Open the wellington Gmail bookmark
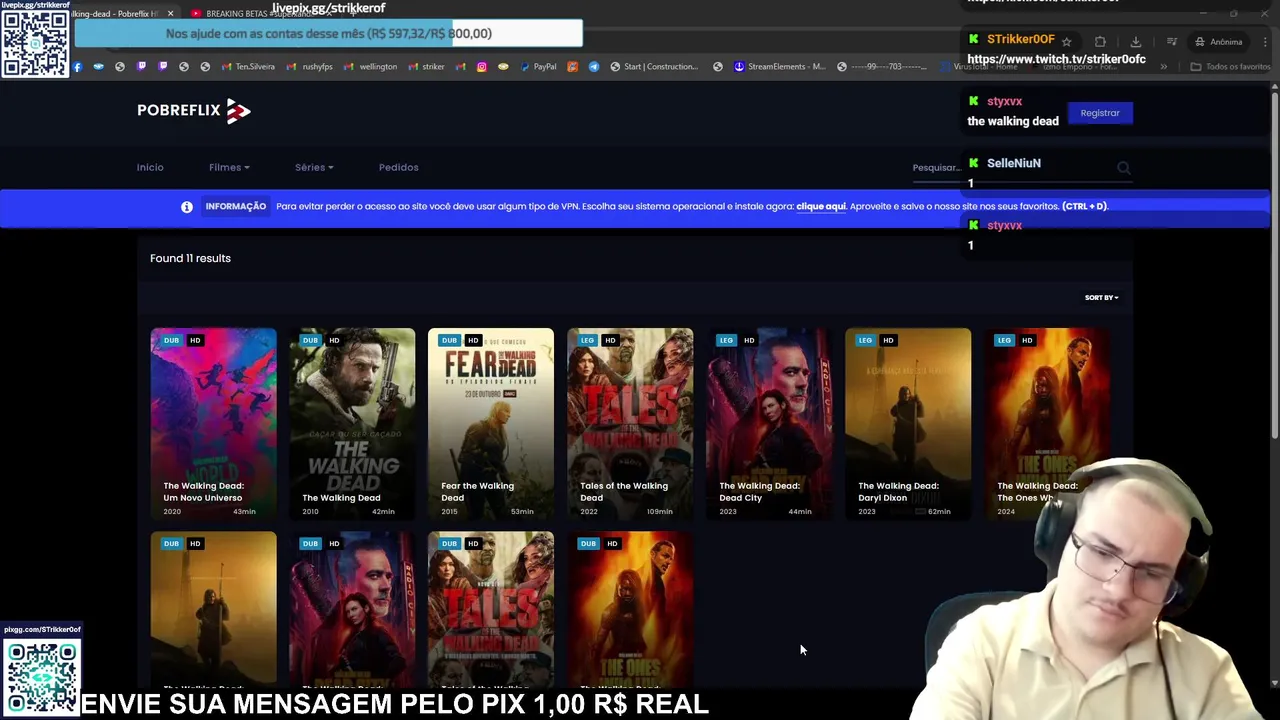 tap(370, 67)
